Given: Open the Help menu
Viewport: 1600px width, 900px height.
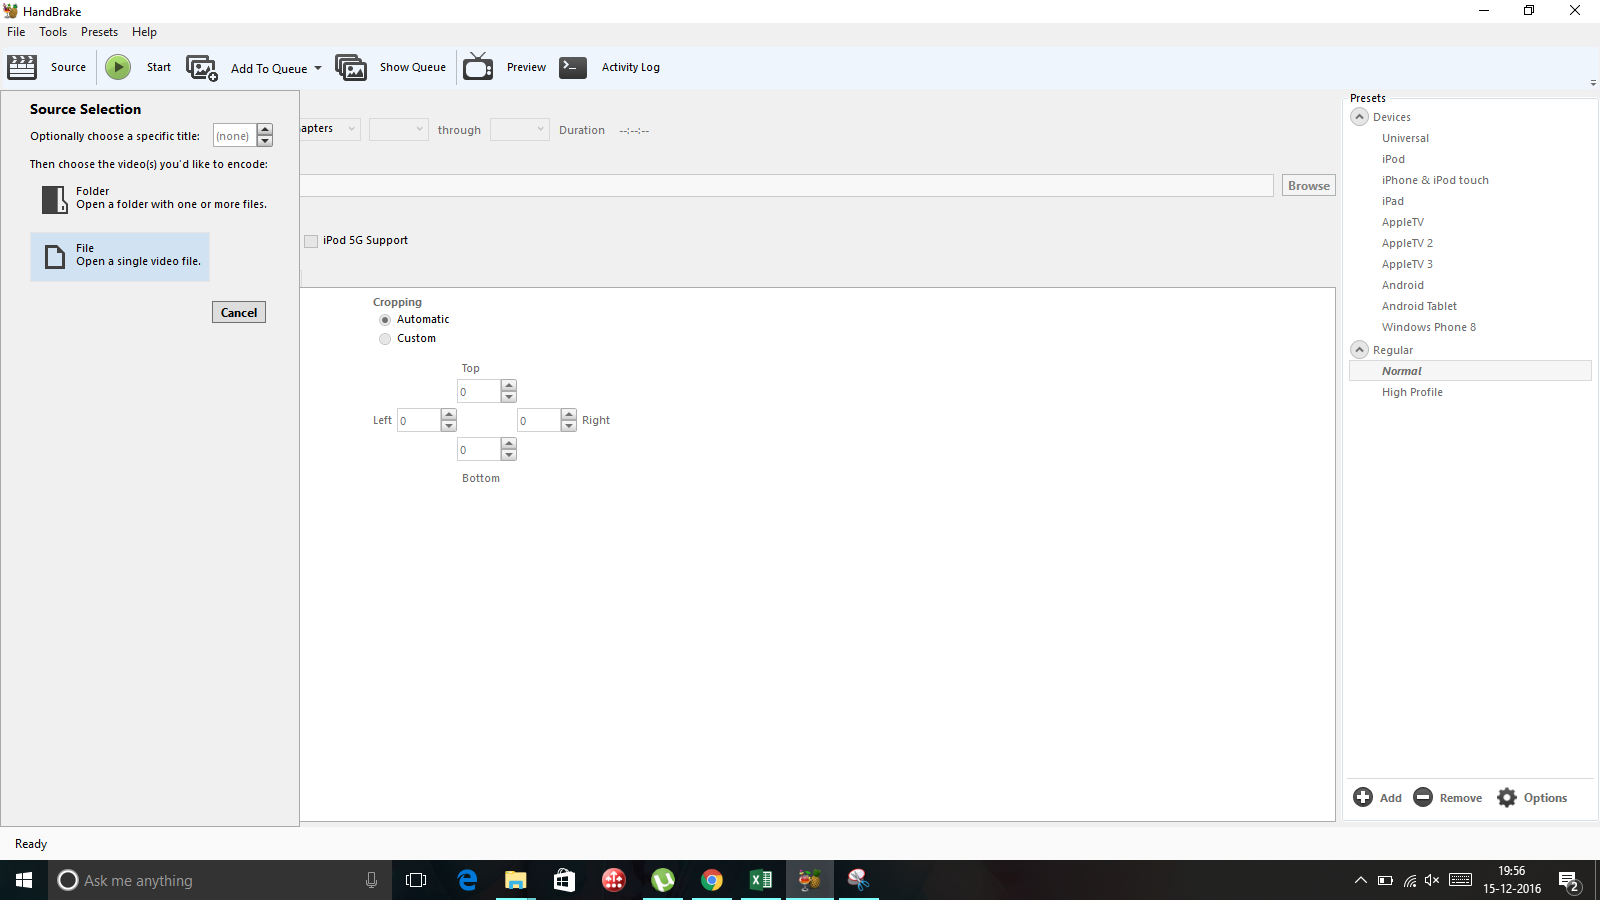Looking at the screenshot, I should [144, 32].
